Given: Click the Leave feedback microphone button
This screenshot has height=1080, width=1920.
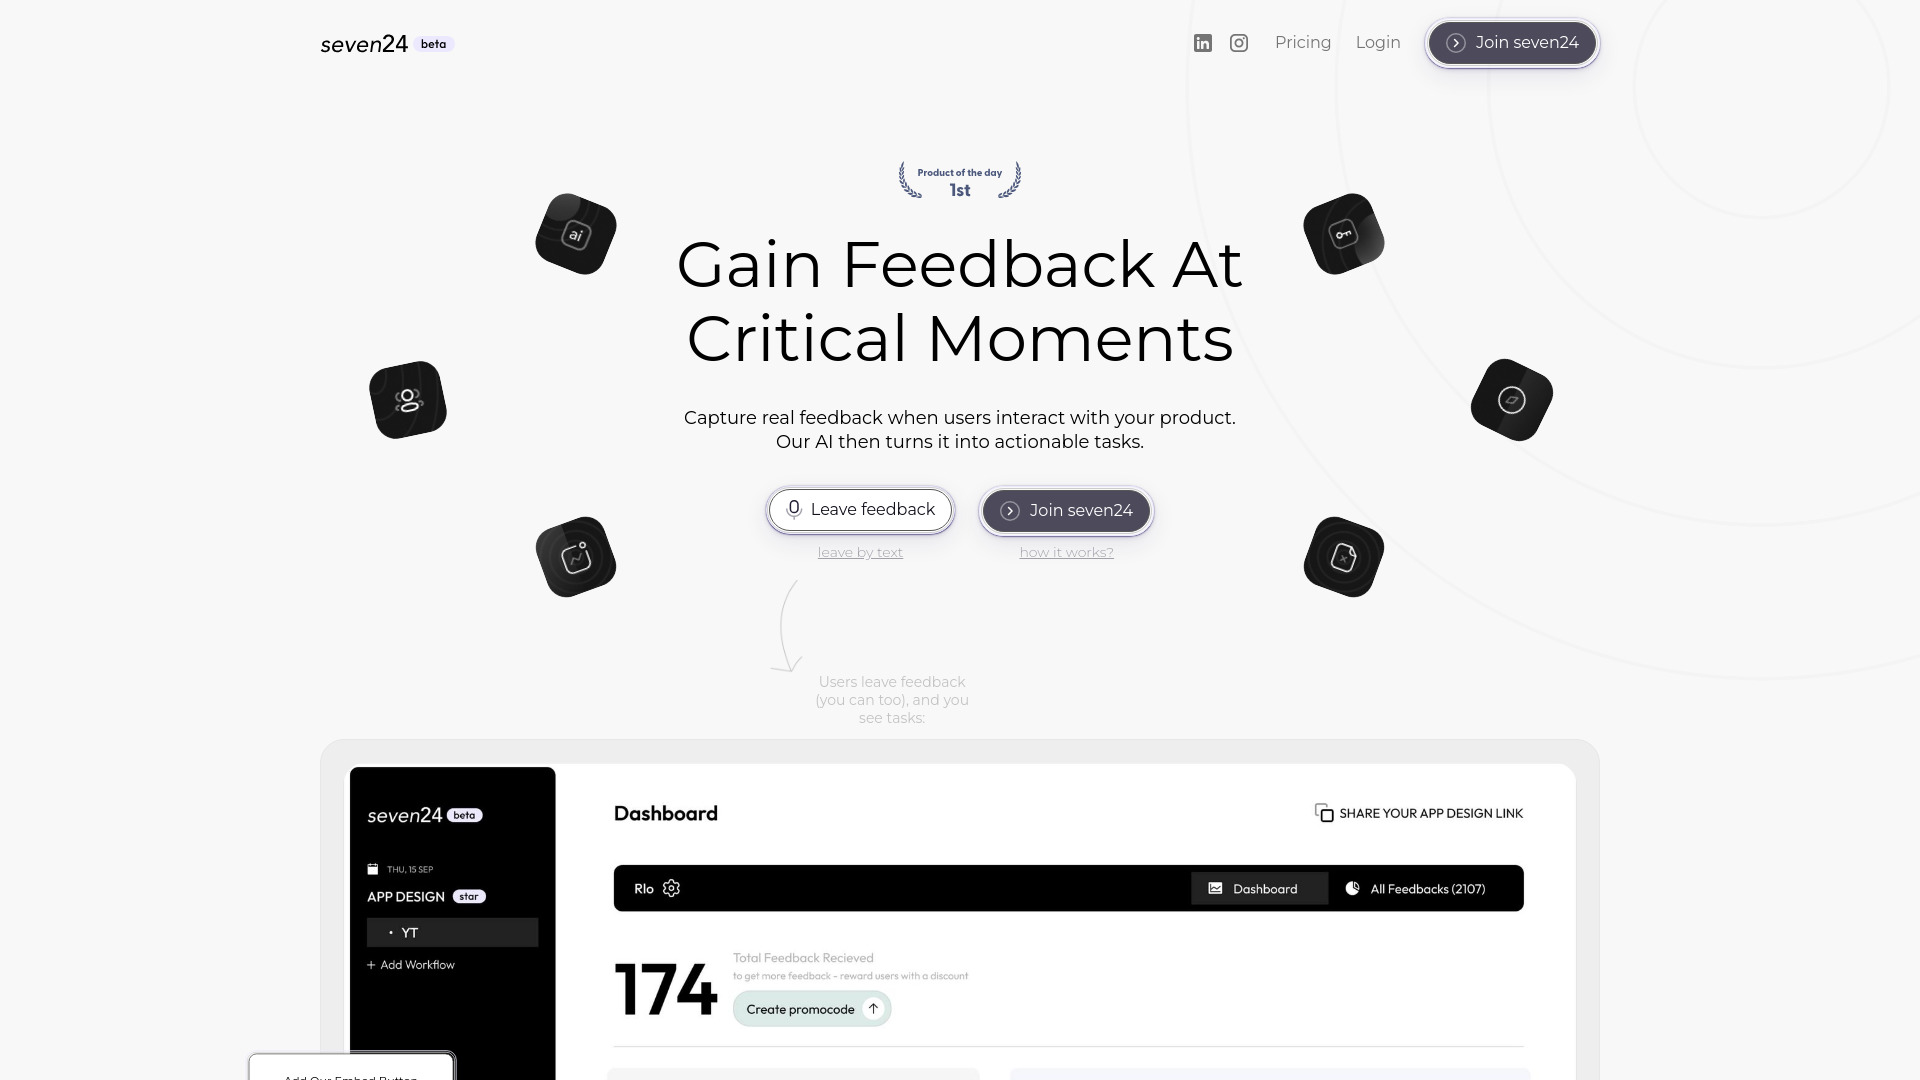Looking at the screenshot, I should [860, 509].
